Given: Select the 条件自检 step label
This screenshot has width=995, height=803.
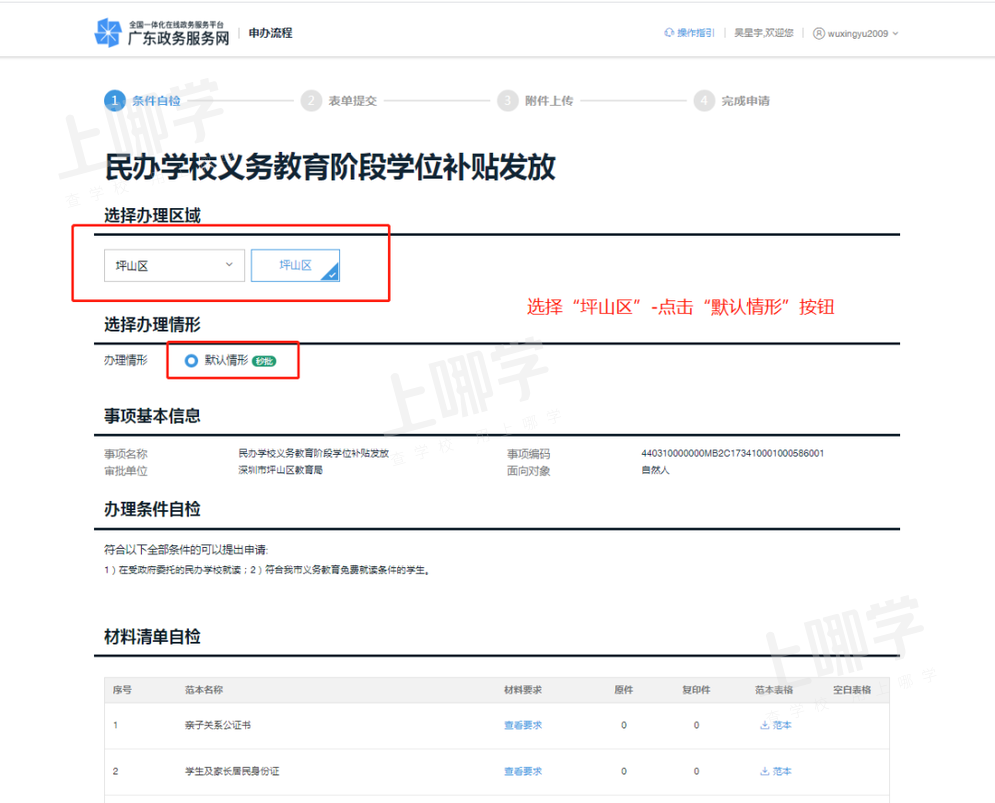Looking at the screenshot, I should (x=156, y=100).
